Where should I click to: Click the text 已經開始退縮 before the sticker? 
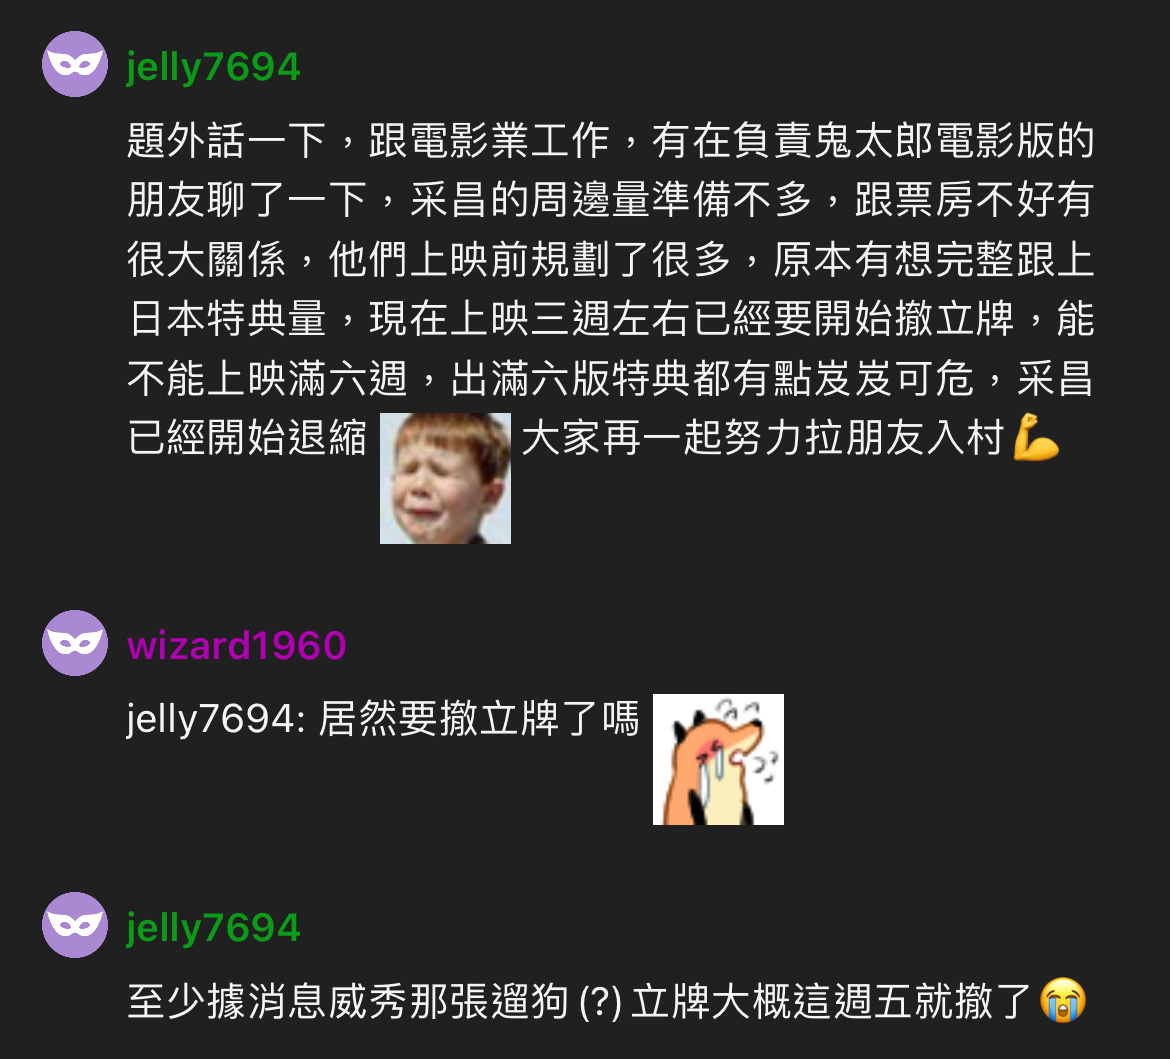[x=247, y=437]
